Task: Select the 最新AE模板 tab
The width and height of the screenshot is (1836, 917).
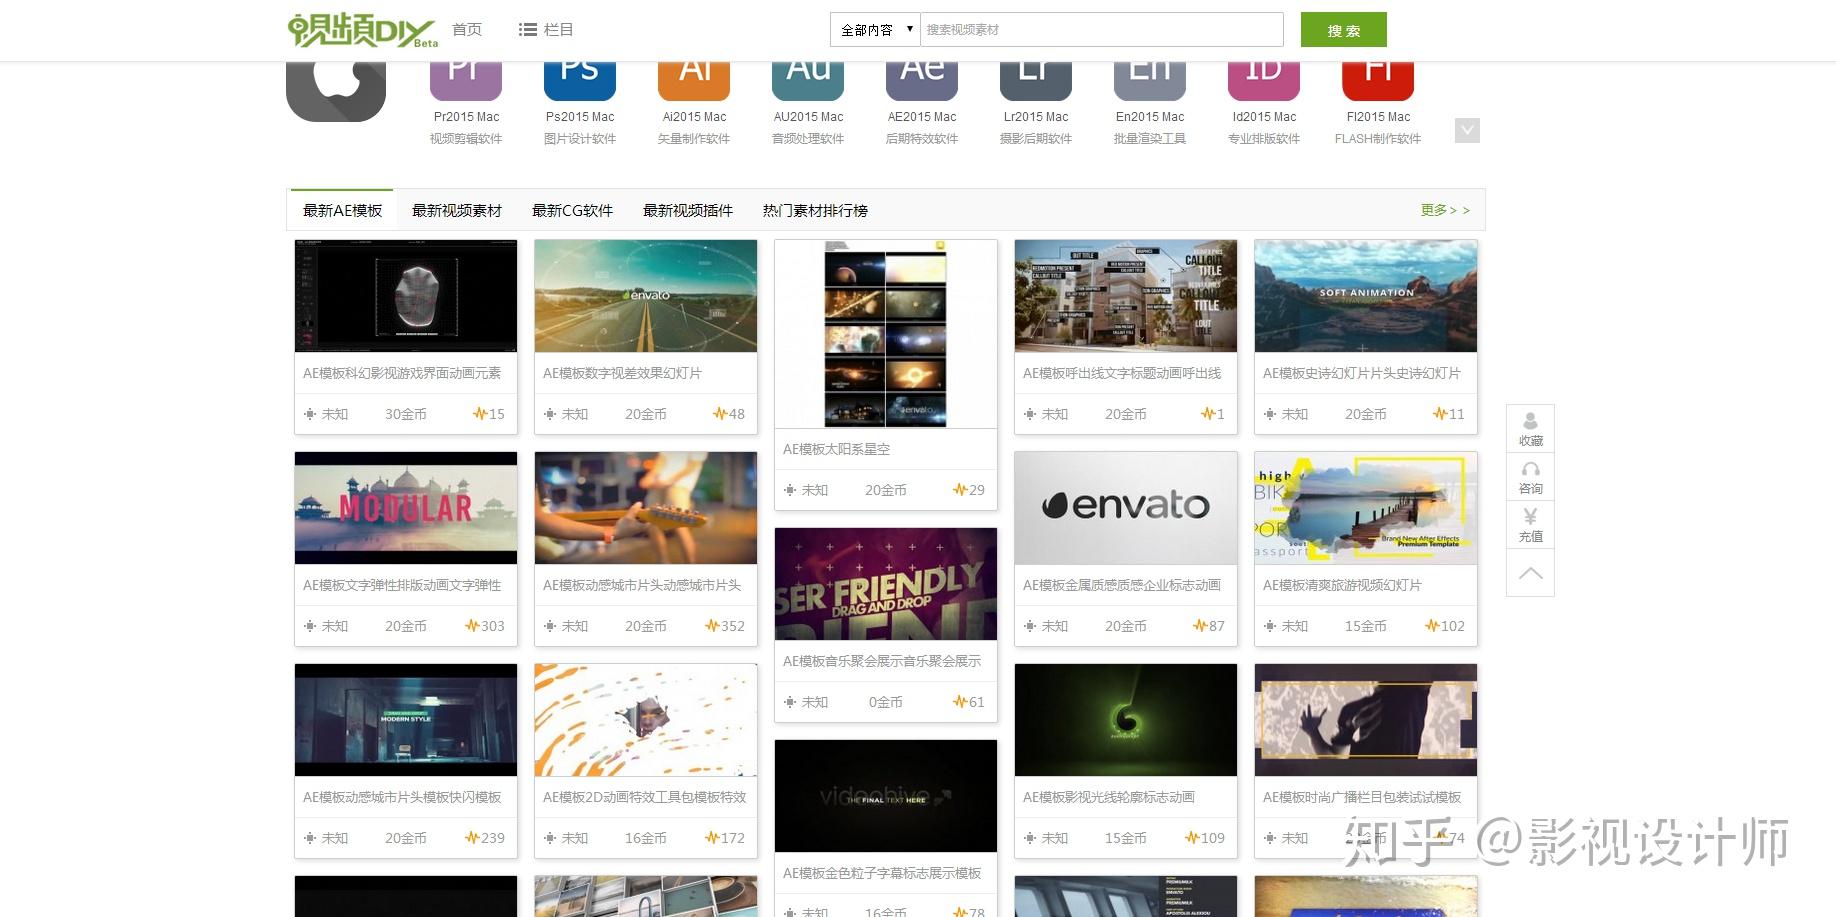Action: pos(342,210)
